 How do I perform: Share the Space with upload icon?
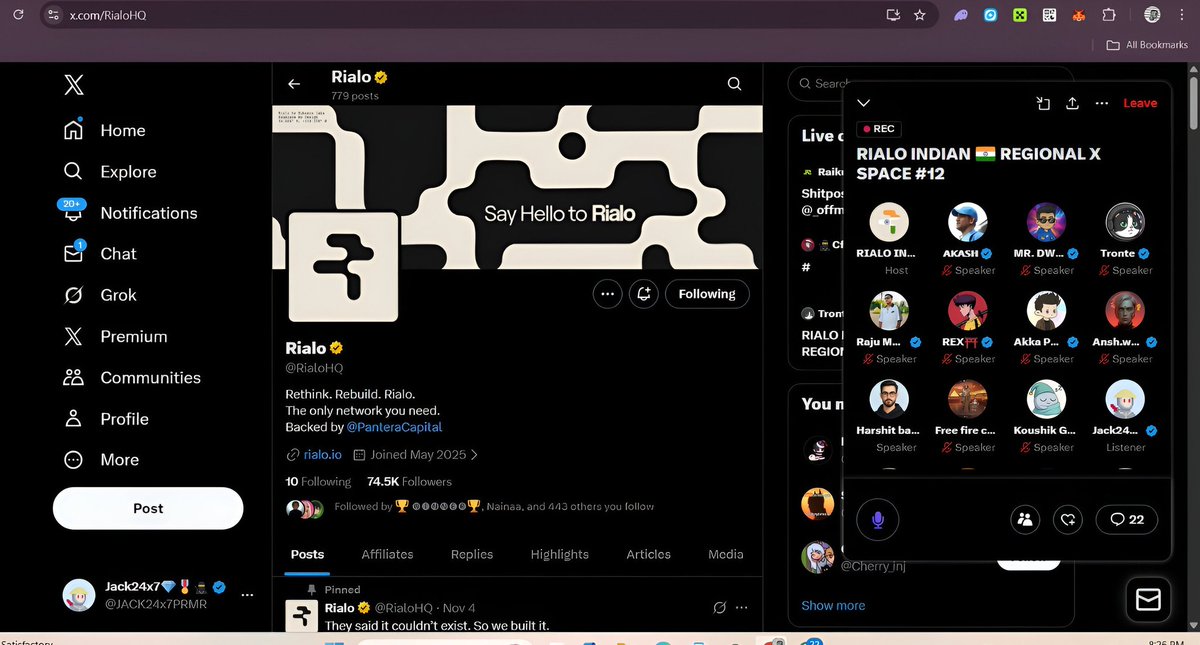tap(1072, 103)
